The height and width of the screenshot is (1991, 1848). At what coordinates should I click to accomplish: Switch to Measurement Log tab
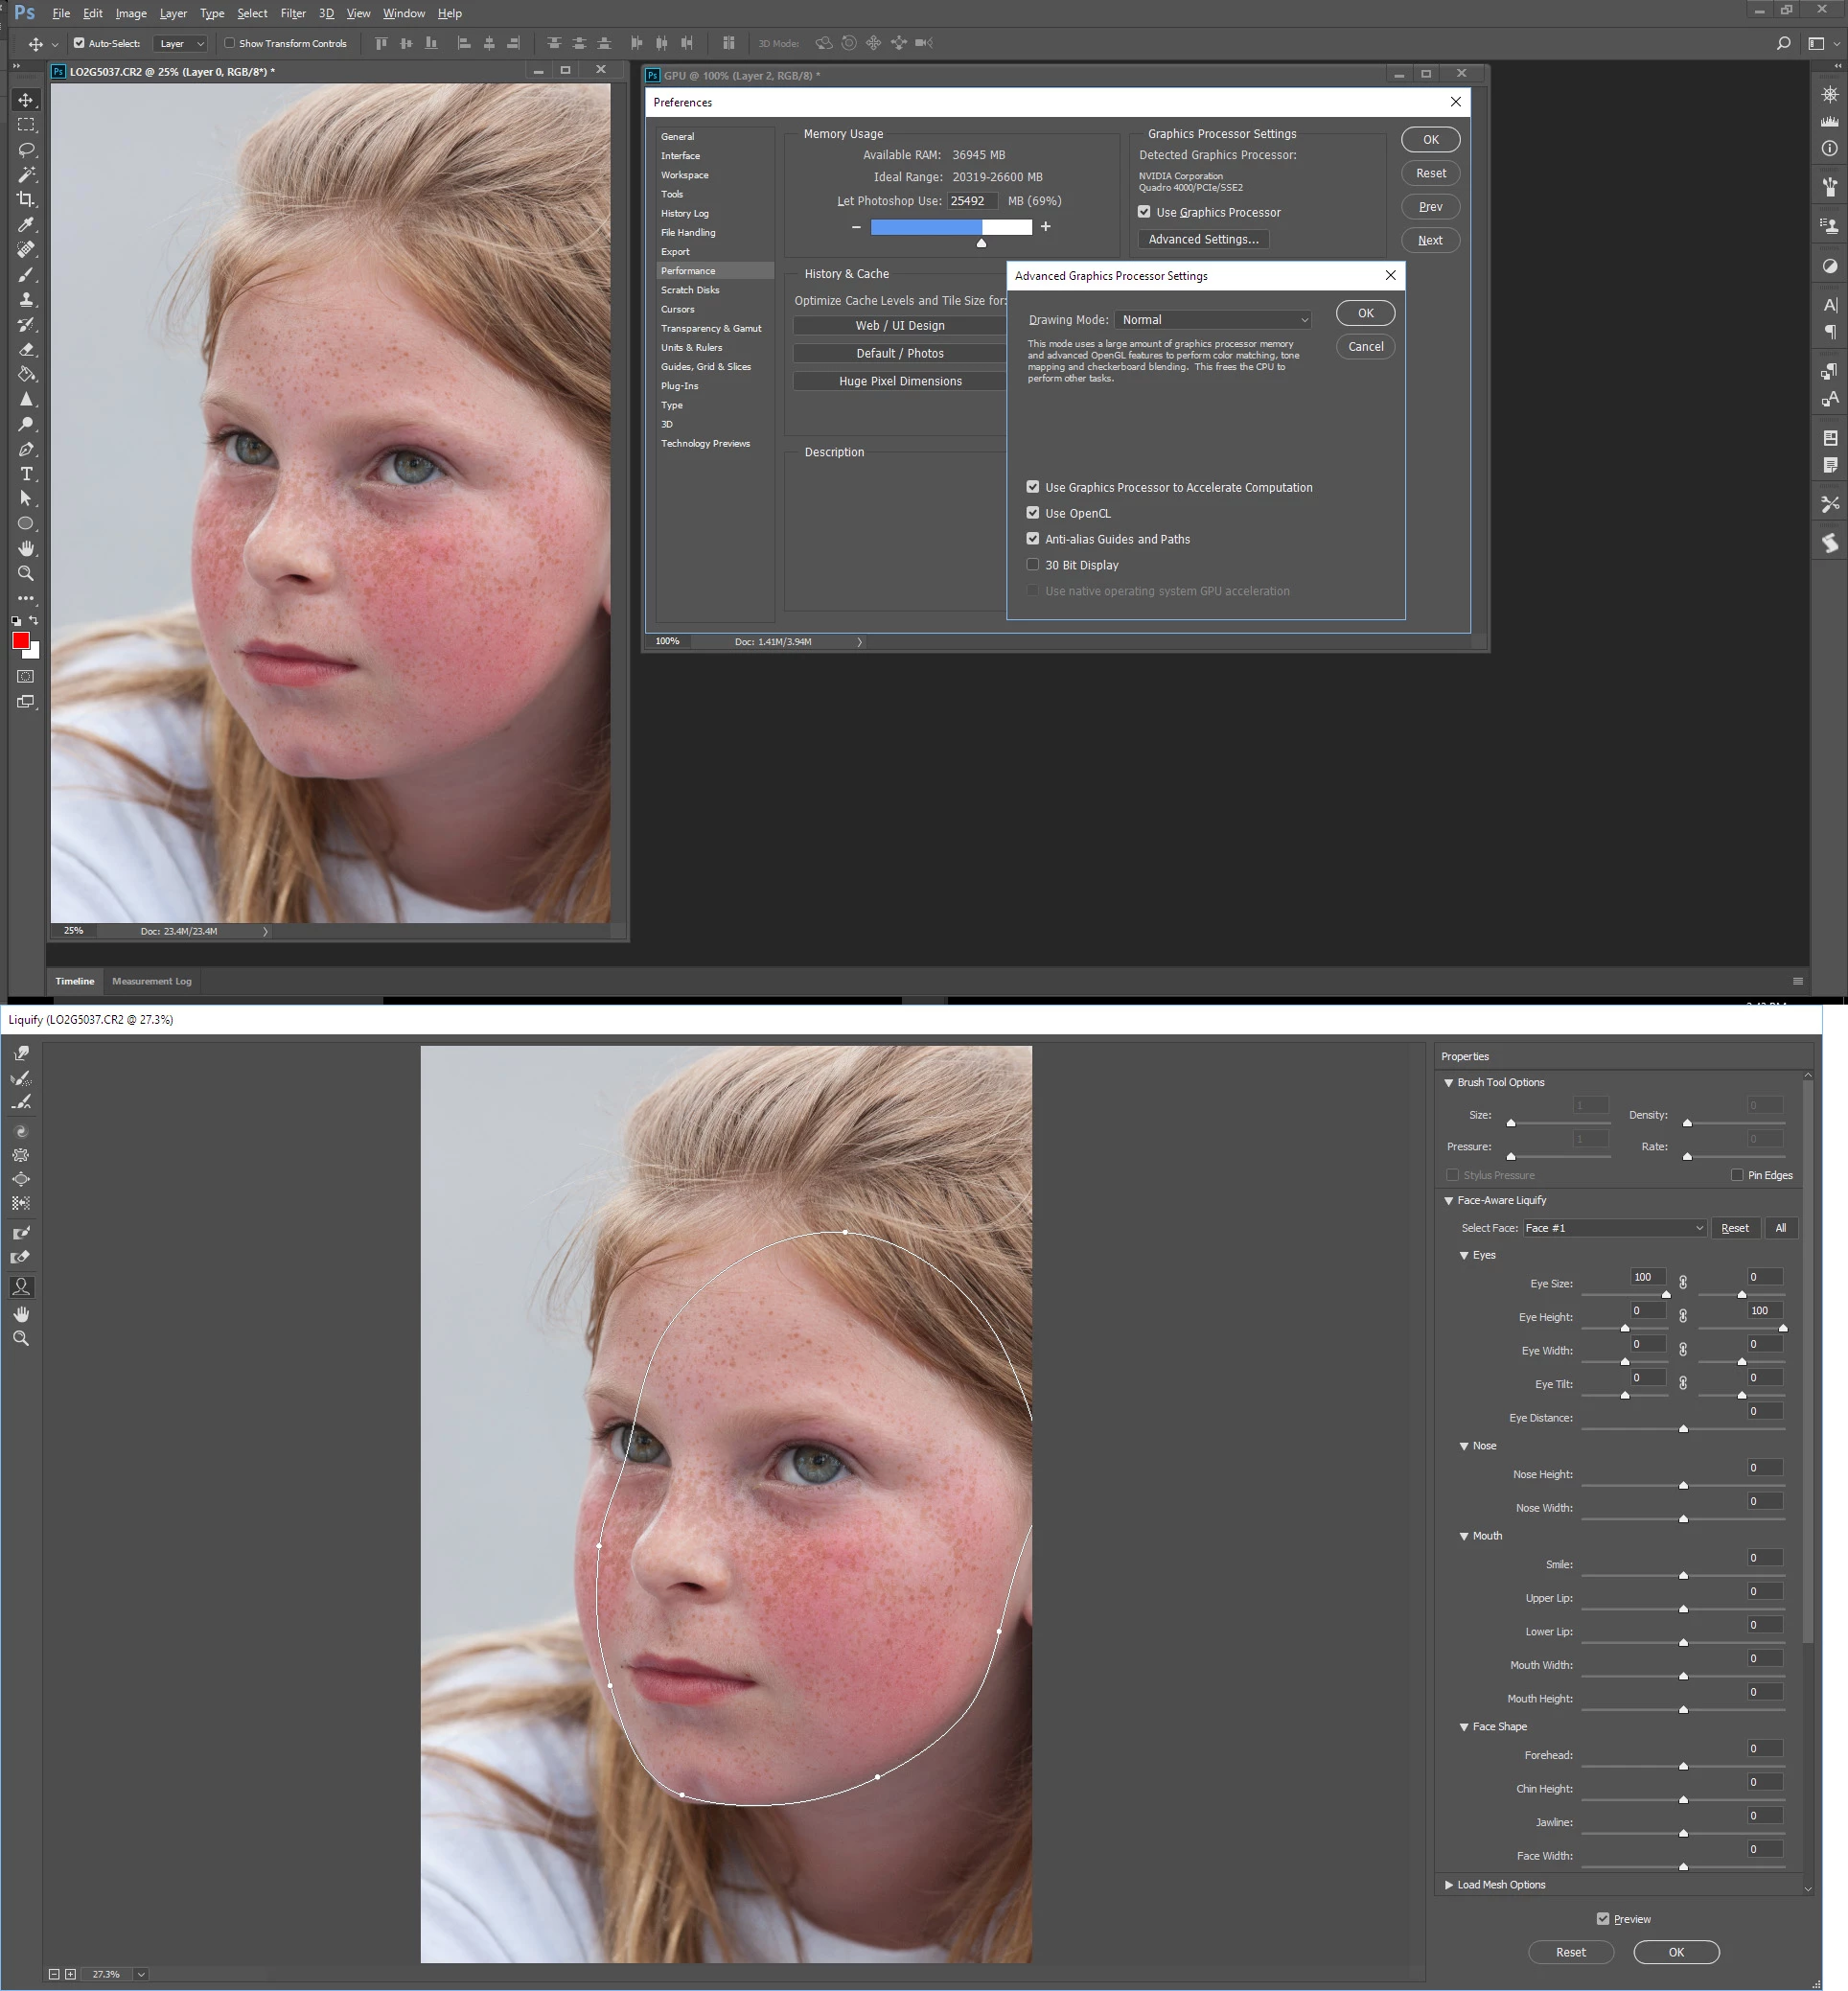[151, 981]
